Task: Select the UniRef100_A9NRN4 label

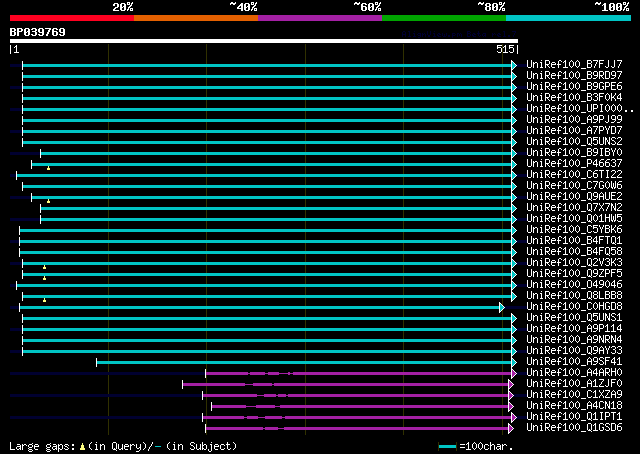Action: [x=574, y=340]
